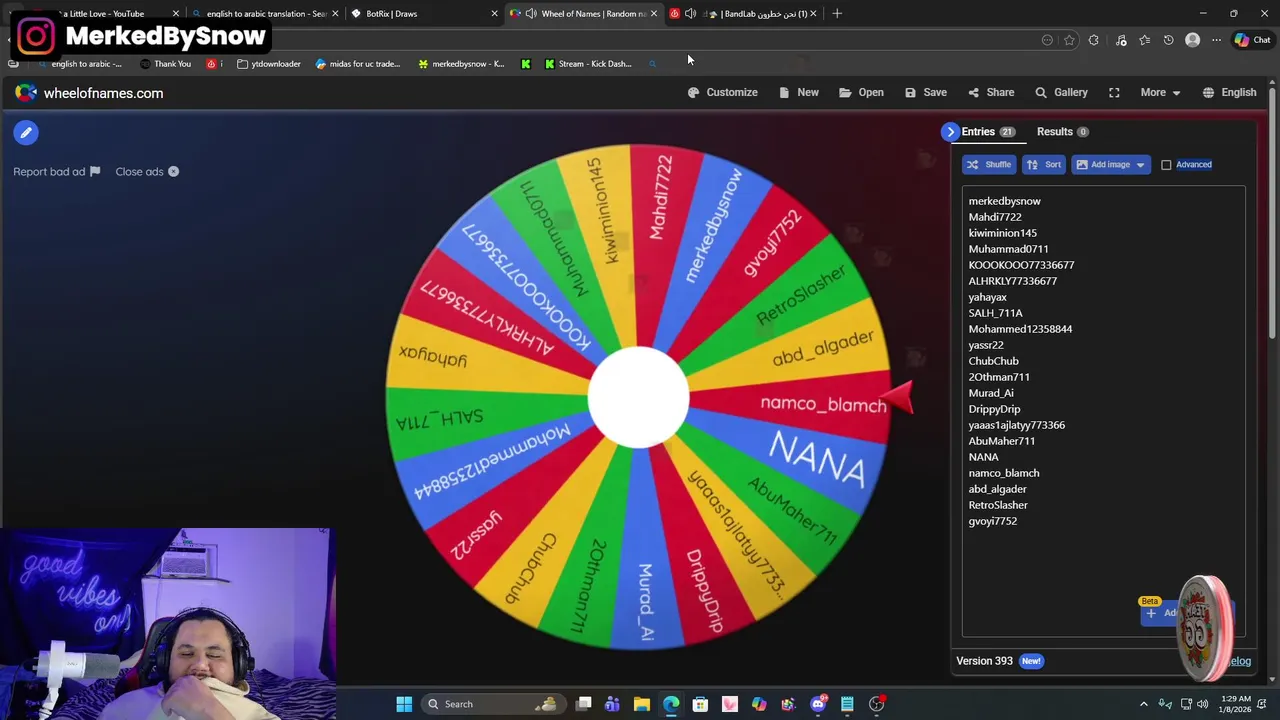Viewport: 1280px width, 720px height.
Task: Select entry '2Othman711' in the list
Action: click(998, 377)
